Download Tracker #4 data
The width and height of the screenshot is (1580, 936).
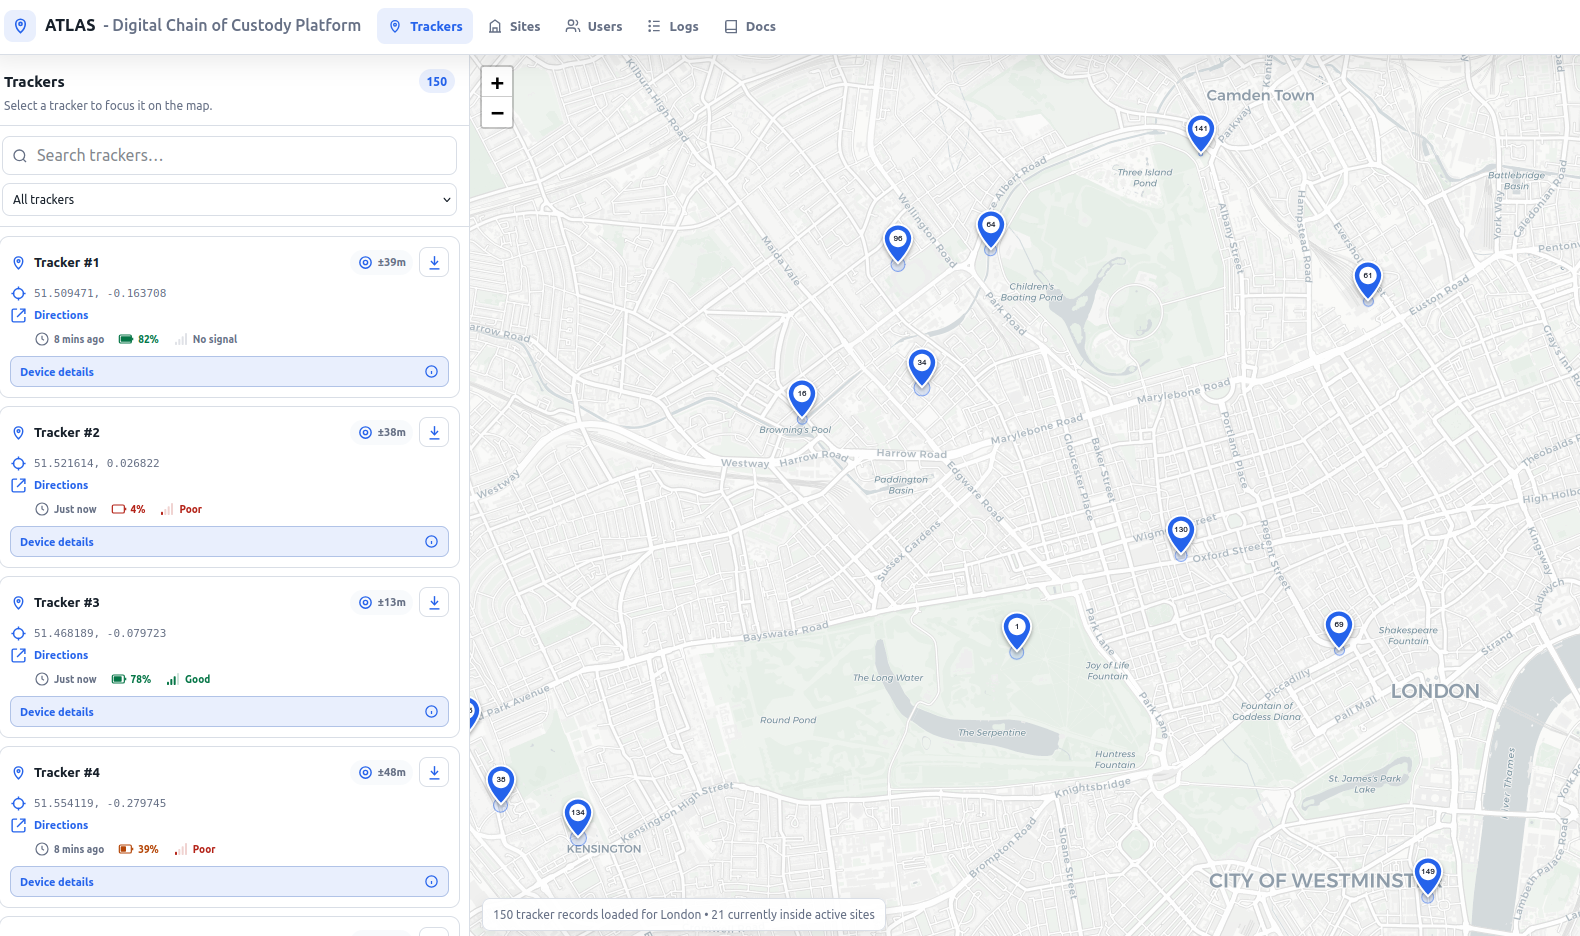click(434, 772)
